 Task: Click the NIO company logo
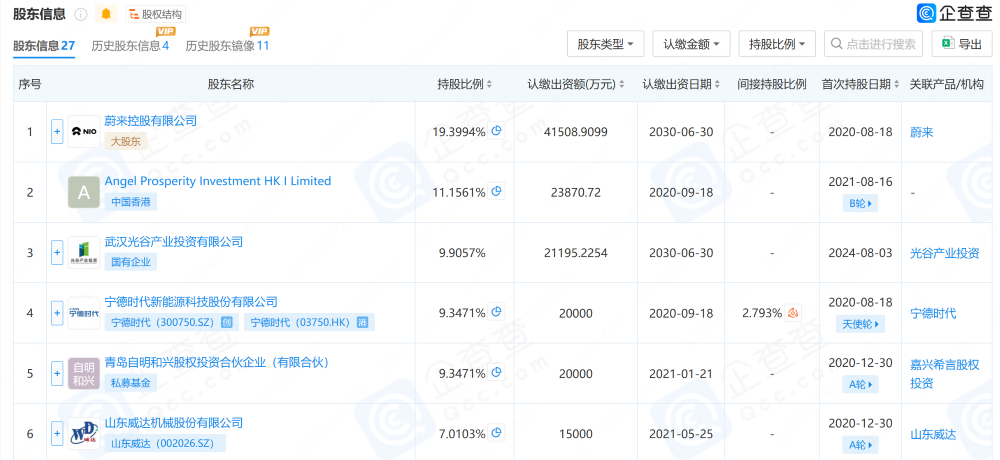tap(84, 131)
